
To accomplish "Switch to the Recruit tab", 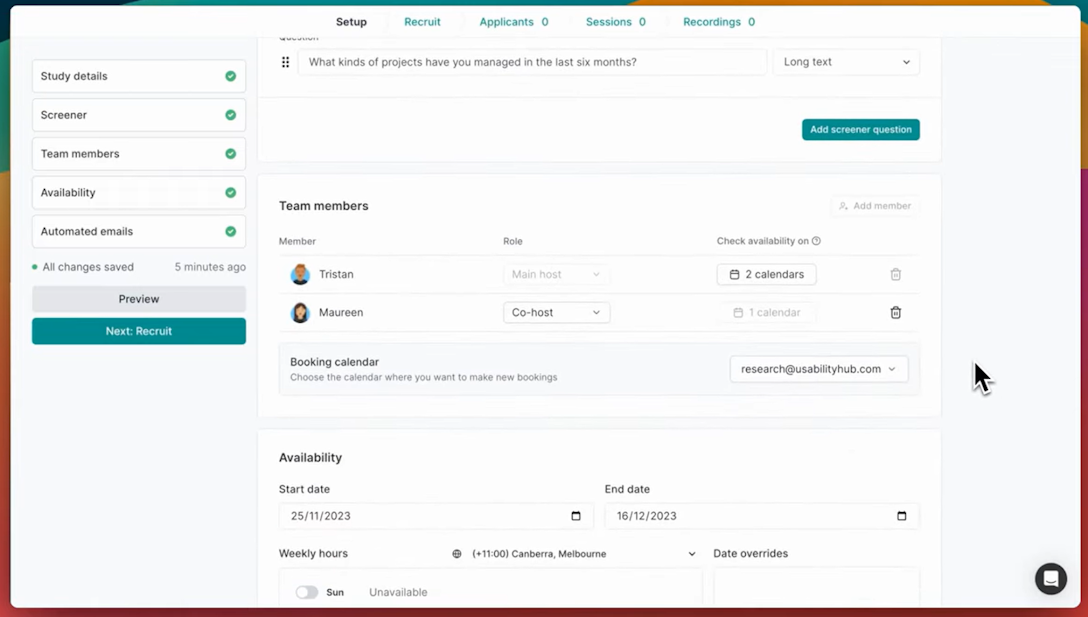I will click(422, 21).
